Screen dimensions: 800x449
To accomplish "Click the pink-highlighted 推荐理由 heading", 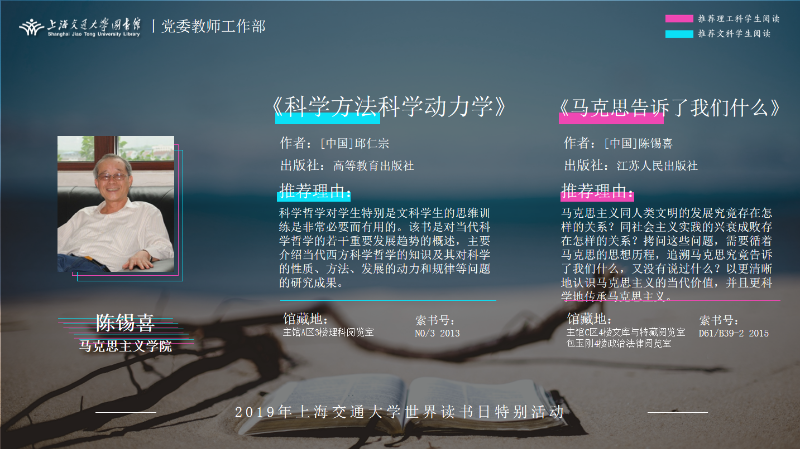I will 597,191.
